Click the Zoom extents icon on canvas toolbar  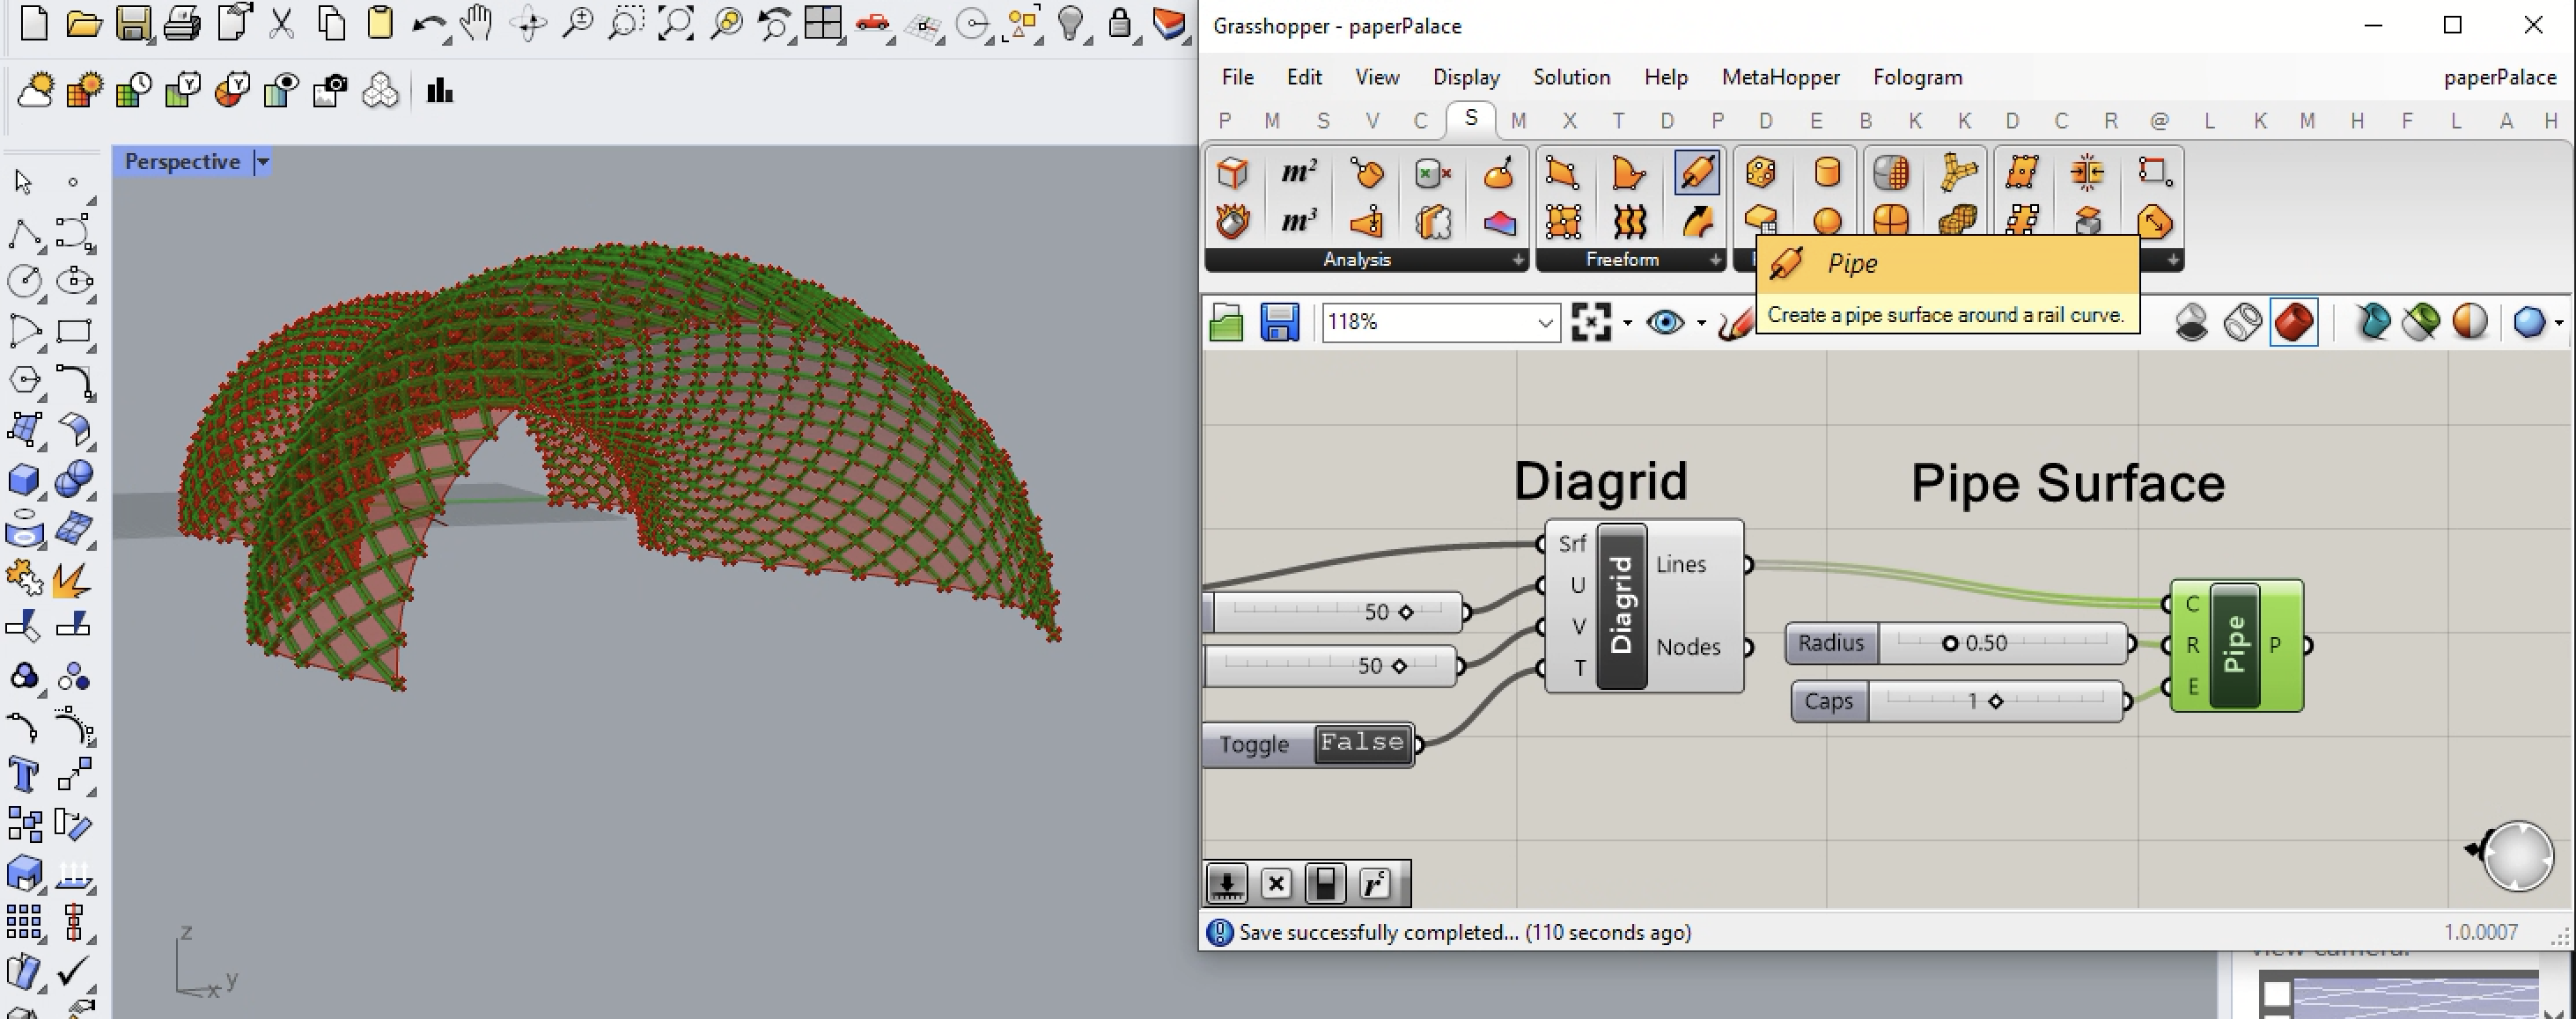[x=1590, y=322]
